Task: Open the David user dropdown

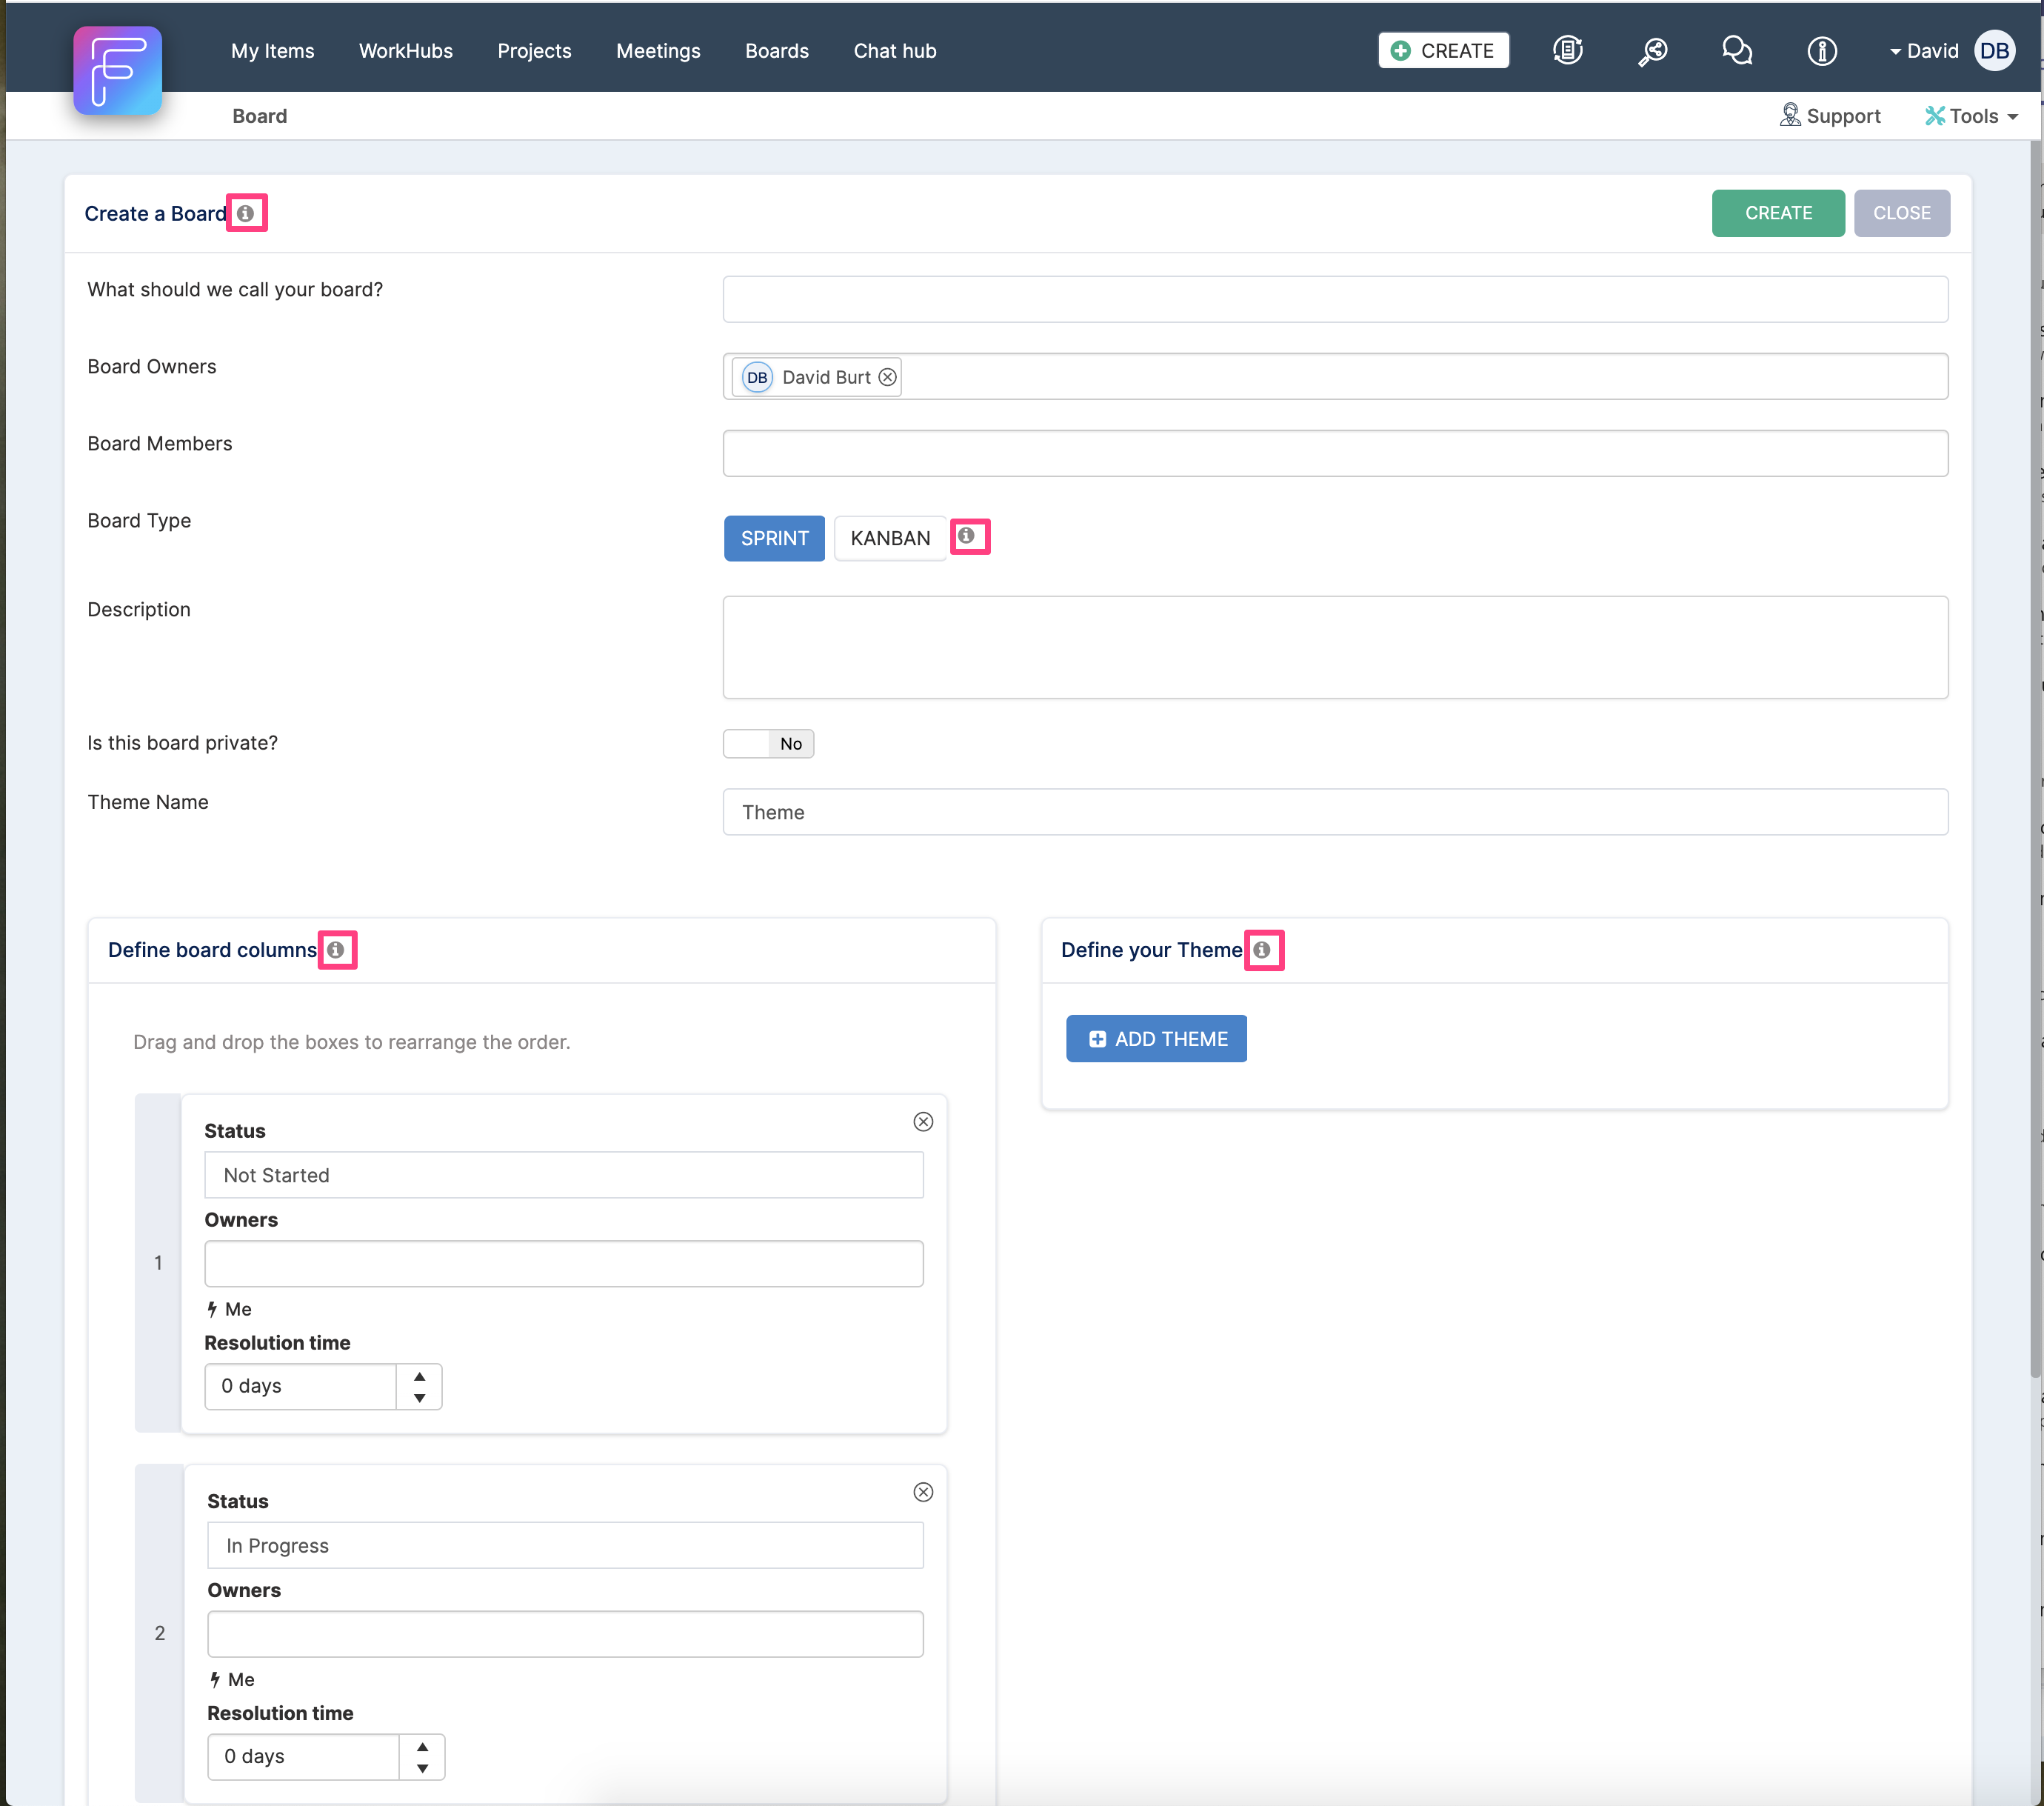Action: [1923, 51]
